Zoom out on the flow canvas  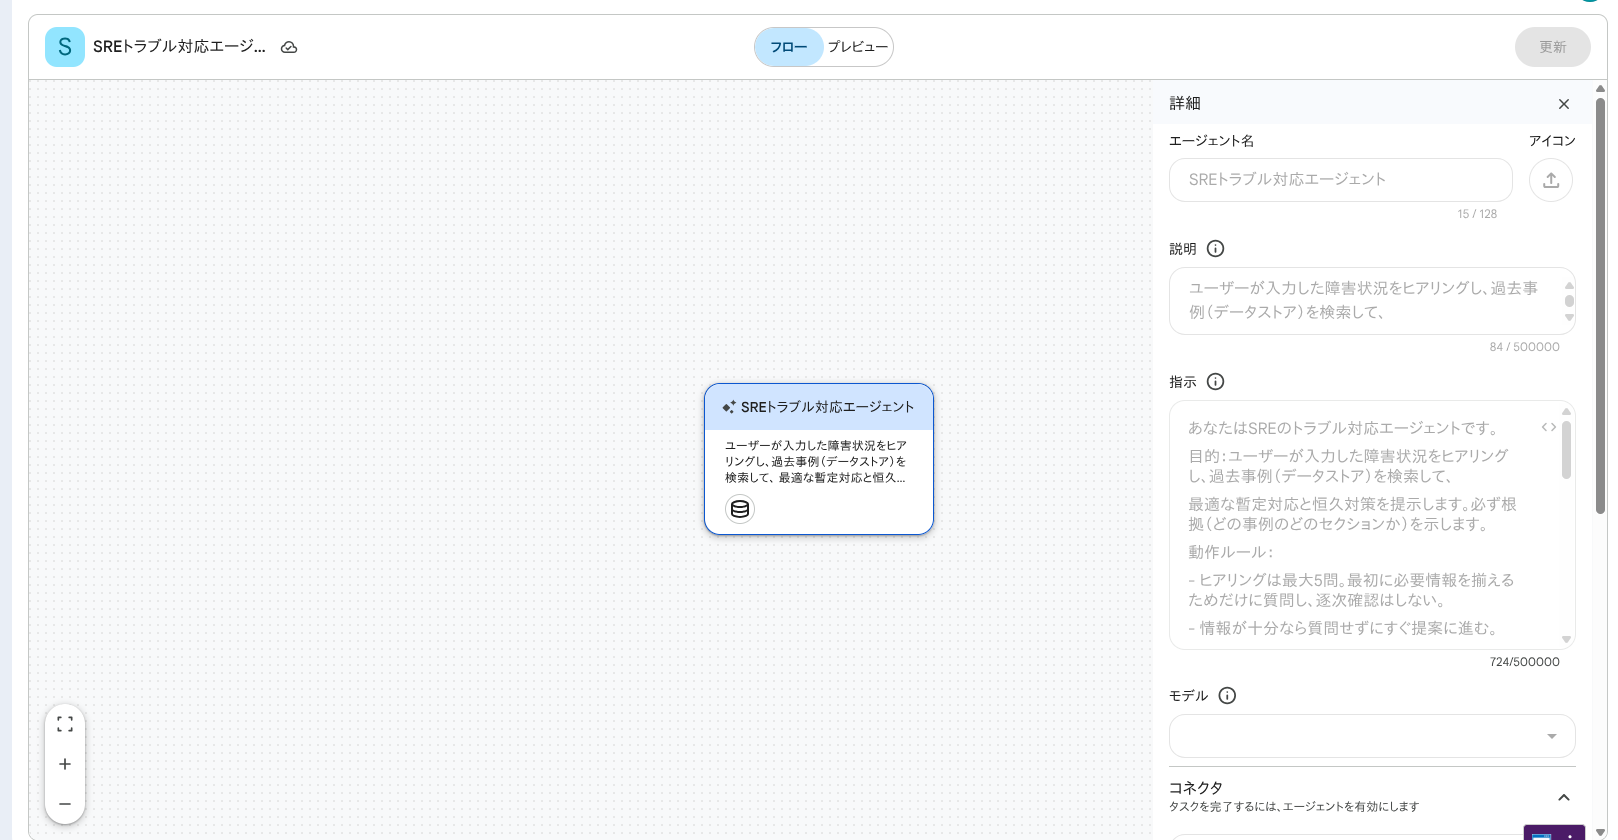[x=65, y=804]
